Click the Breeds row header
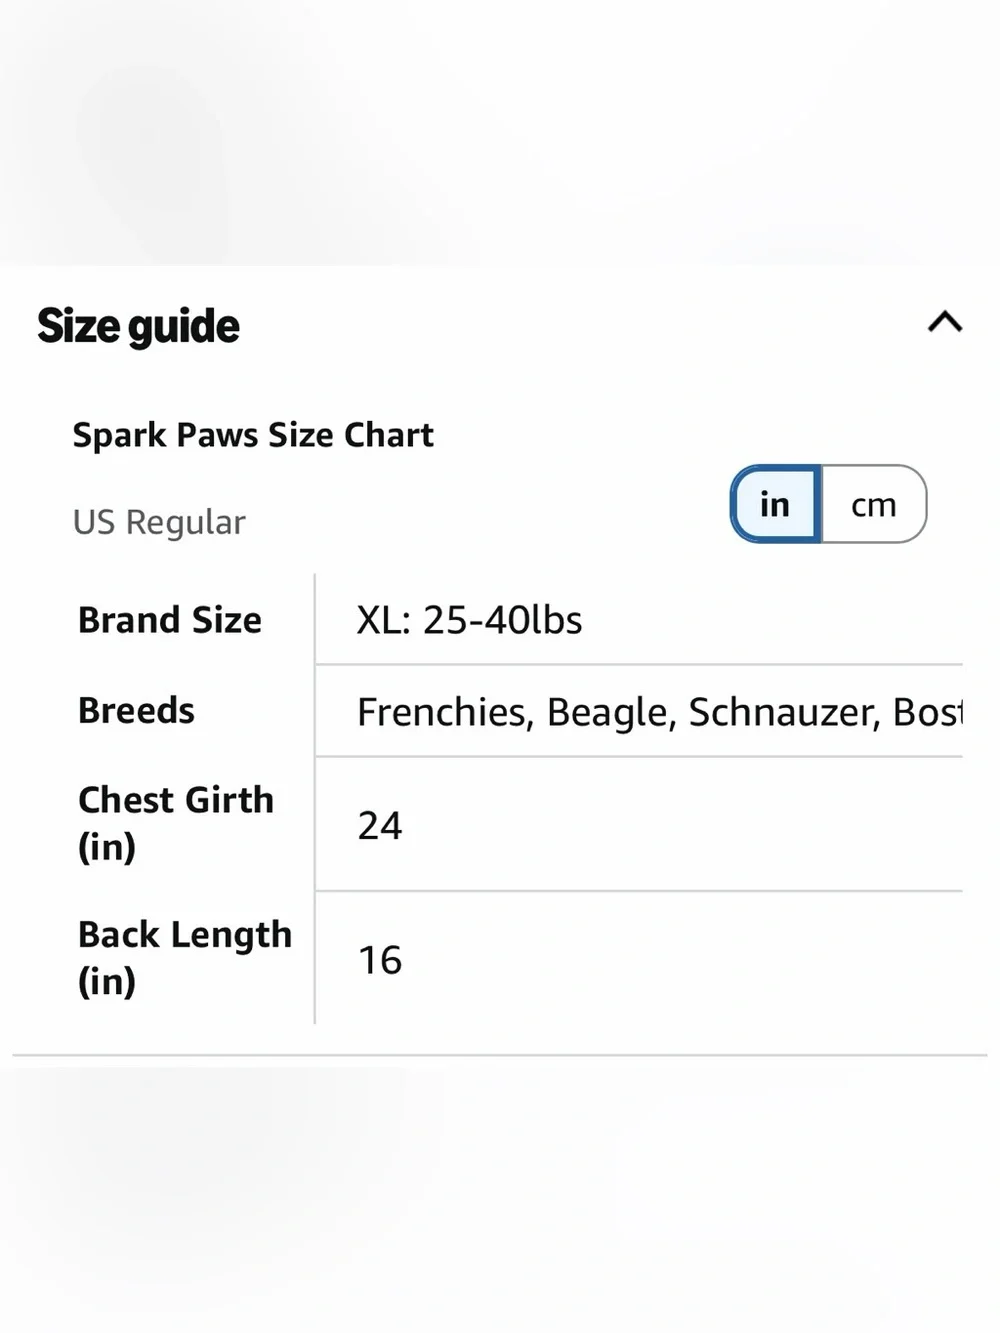 coord(136,711)
